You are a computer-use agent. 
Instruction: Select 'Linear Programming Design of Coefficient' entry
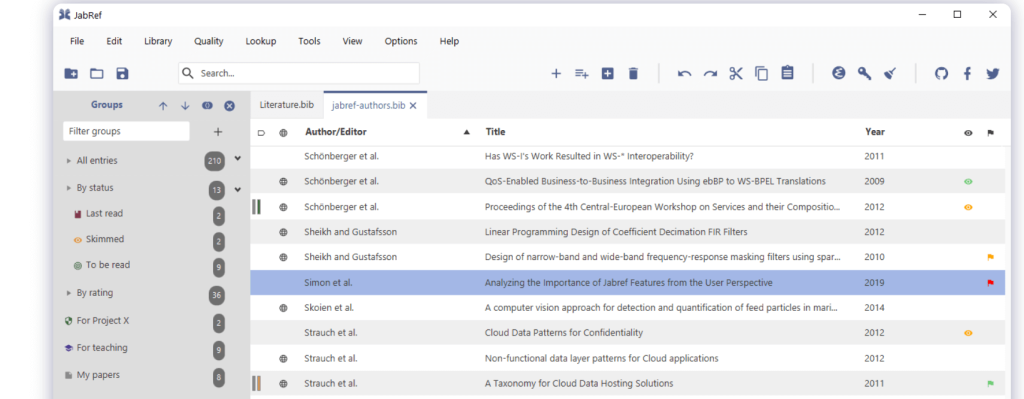[x=628, y=232]
